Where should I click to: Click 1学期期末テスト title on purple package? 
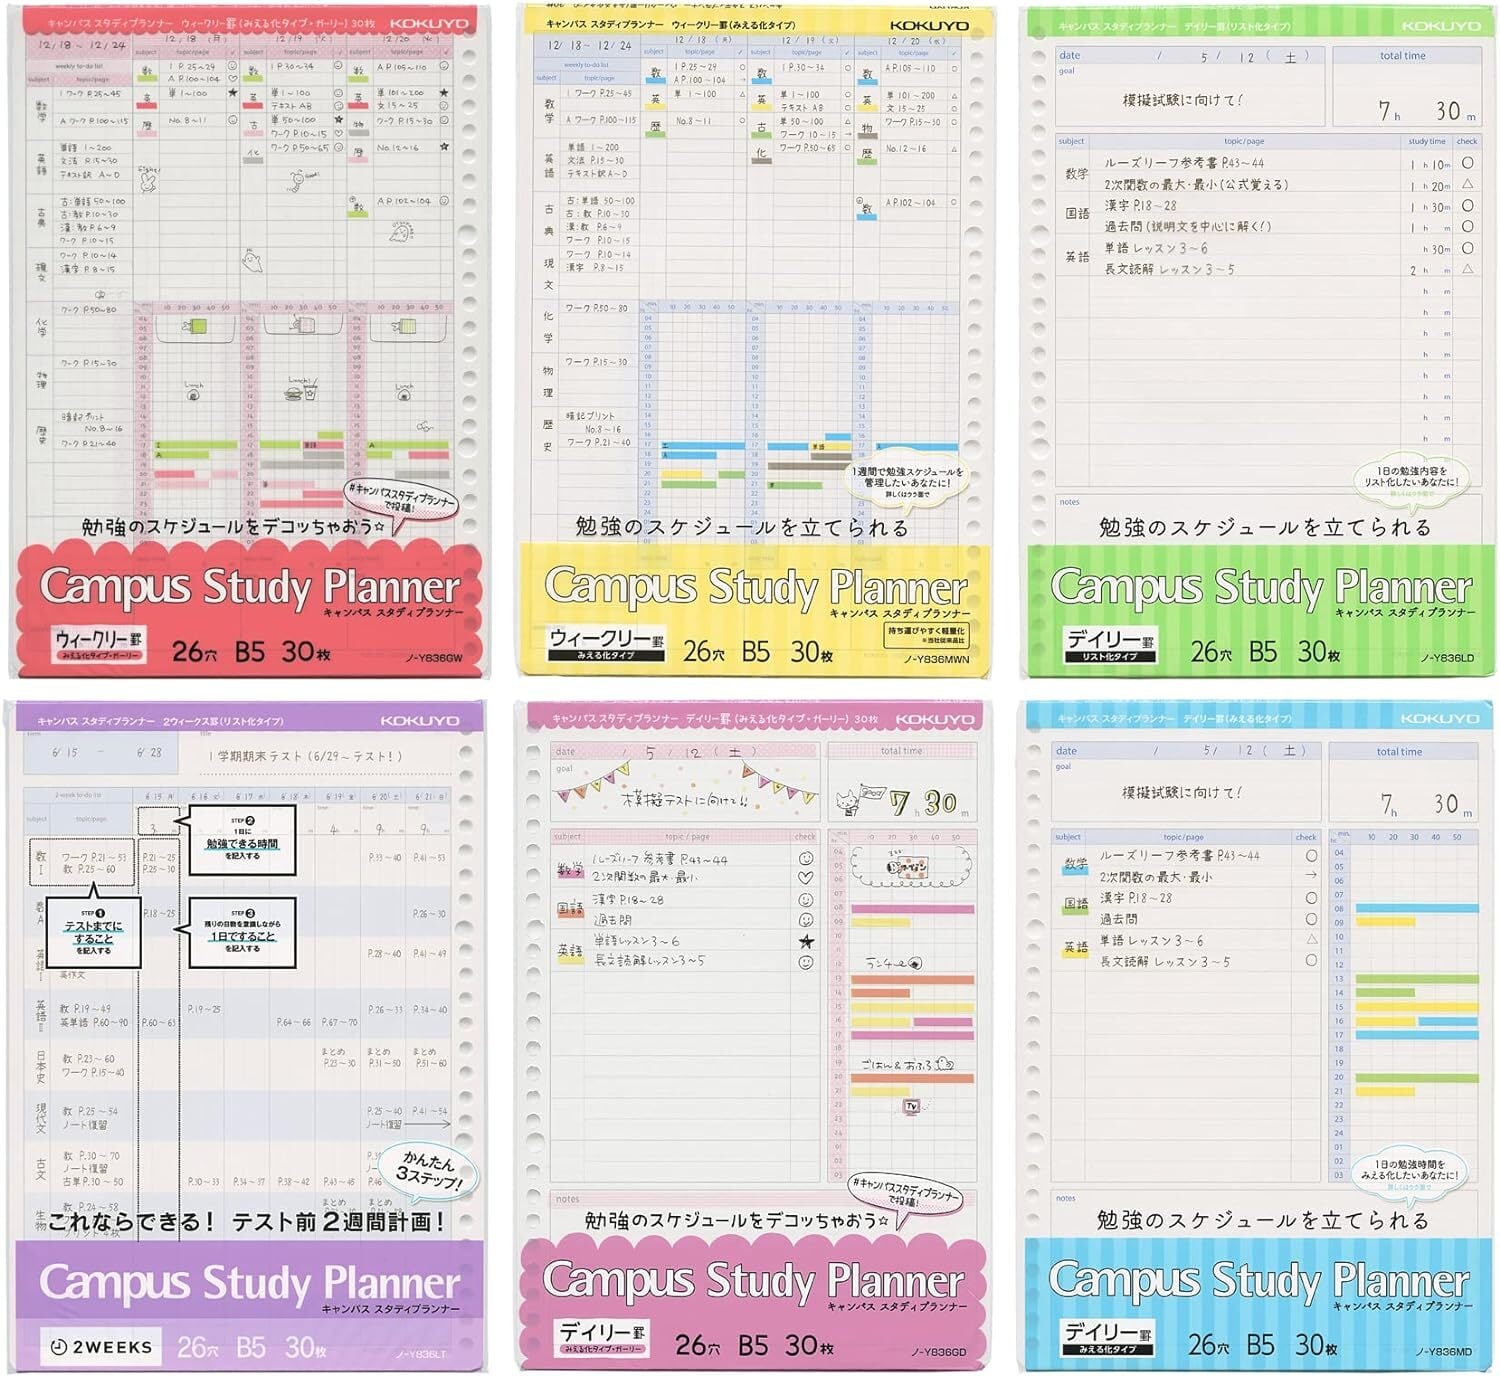[305, 756]
